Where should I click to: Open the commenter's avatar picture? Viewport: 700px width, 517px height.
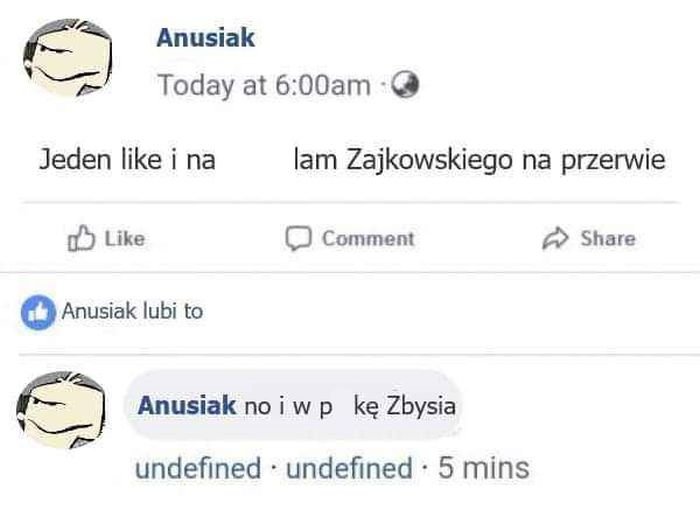coord(61,410)
